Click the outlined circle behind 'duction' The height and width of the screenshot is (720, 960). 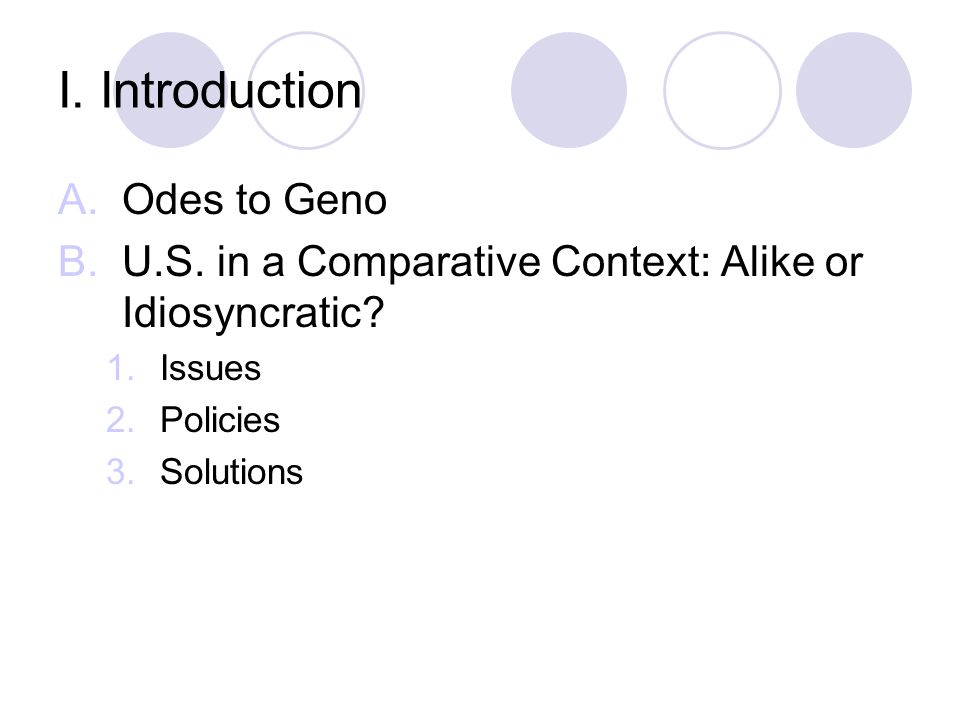(306, 90)
